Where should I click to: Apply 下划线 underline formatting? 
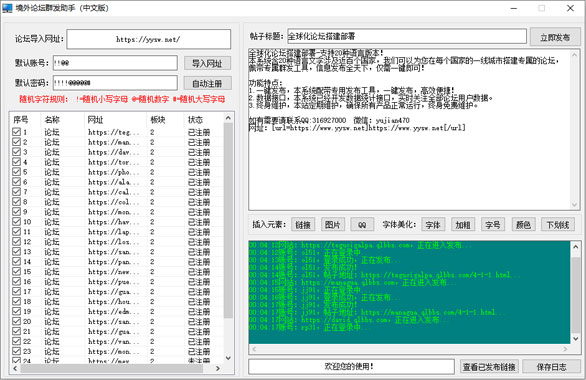pyautogui.click(x=558, y=225)
